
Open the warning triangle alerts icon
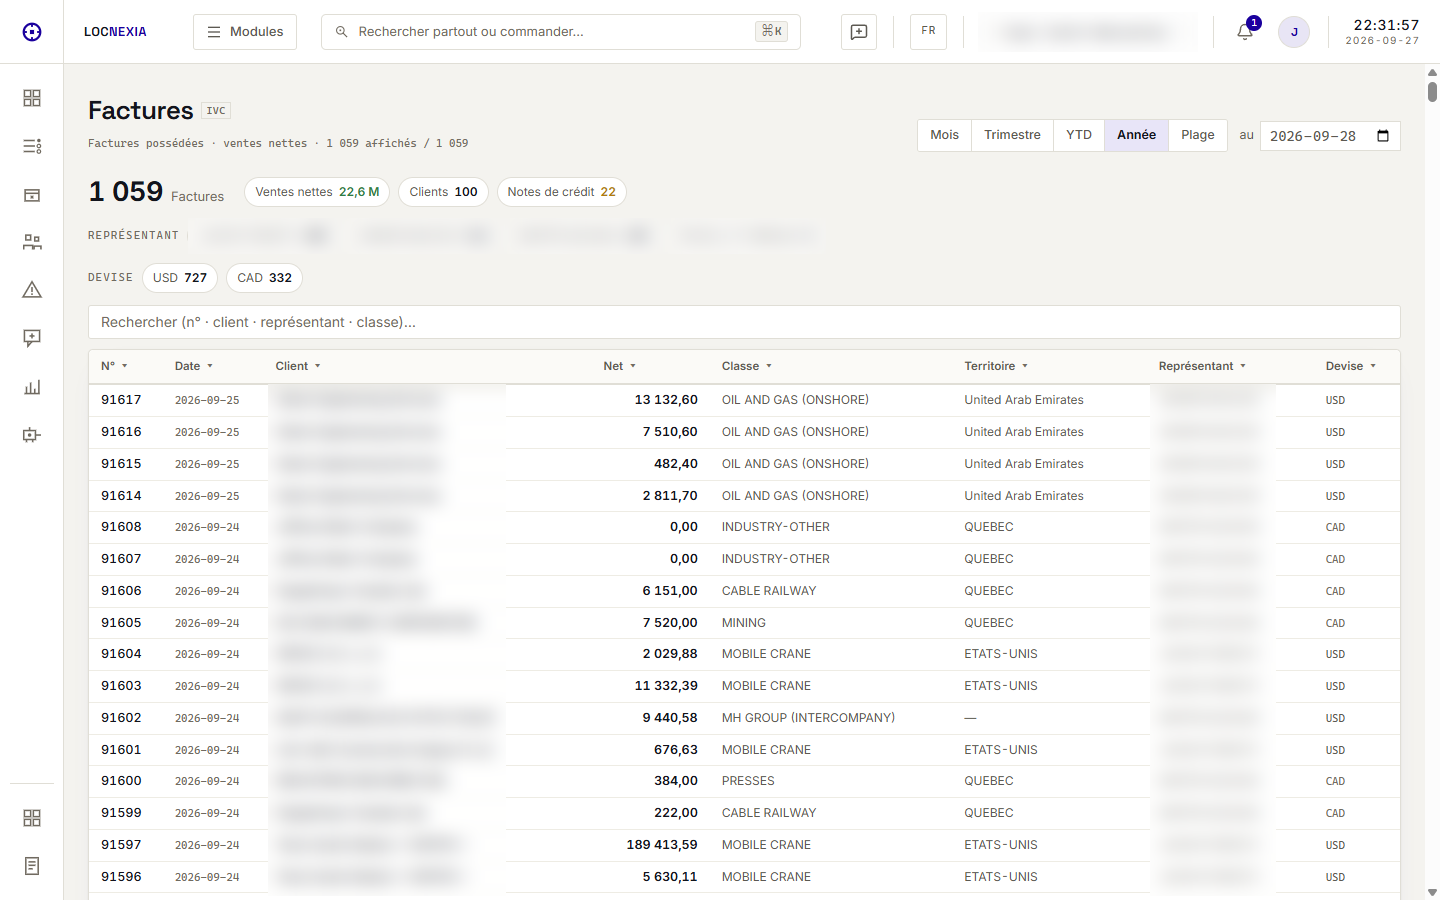pos(32,290)
